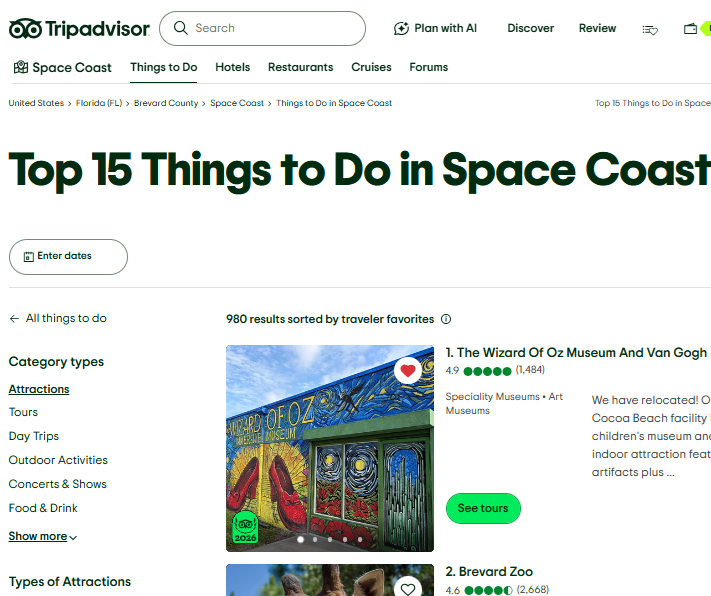Select the Day Trips category
This screenshot has height=596, width=711.
click(x=34, y=436)
